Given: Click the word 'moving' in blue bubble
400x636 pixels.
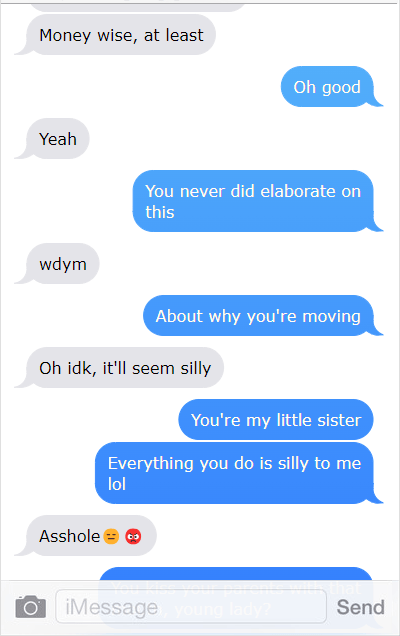Looking at the screenshot, I should 331,316.
